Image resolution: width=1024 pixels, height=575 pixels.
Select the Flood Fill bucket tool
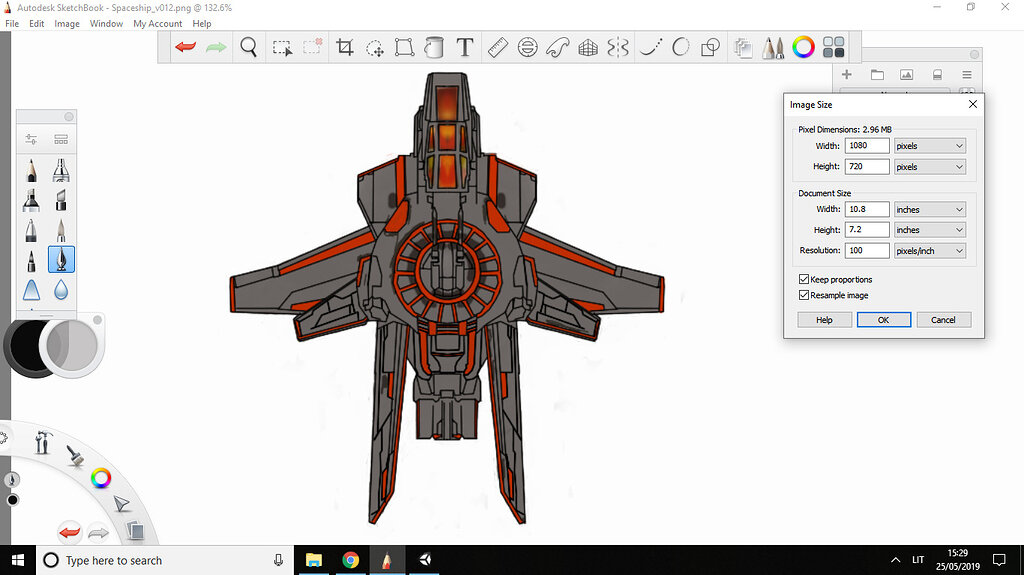[x=434, y=47]
